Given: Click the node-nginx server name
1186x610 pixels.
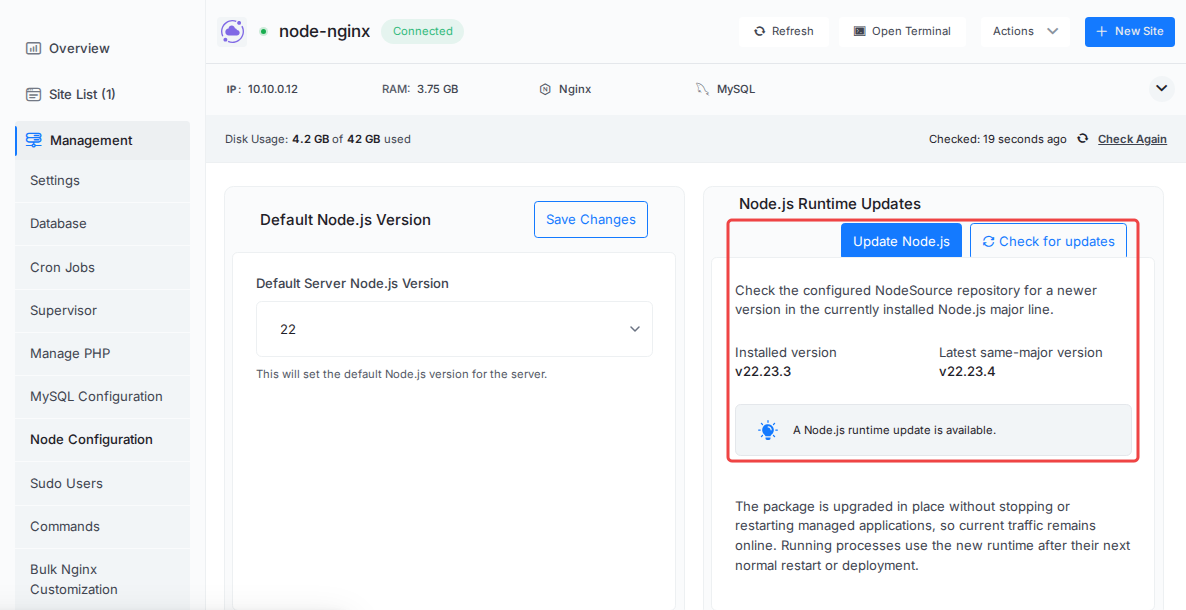Looking at the screenshot, I should pos(324,32).
